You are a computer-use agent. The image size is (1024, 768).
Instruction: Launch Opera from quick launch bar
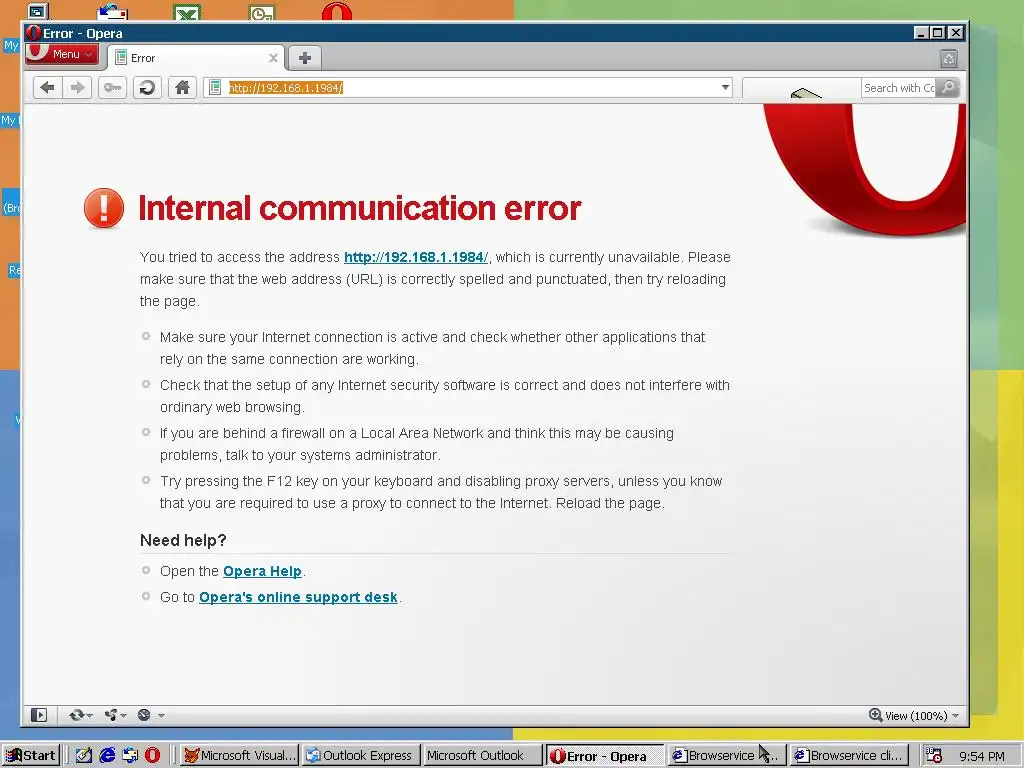click(152, 756)
